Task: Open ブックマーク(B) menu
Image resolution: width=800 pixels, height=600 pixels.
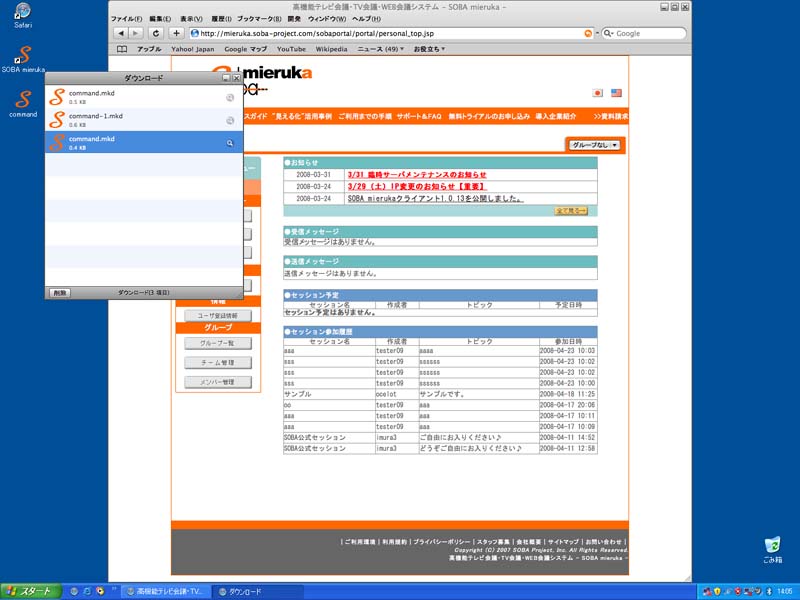Action: click(259, 19)
